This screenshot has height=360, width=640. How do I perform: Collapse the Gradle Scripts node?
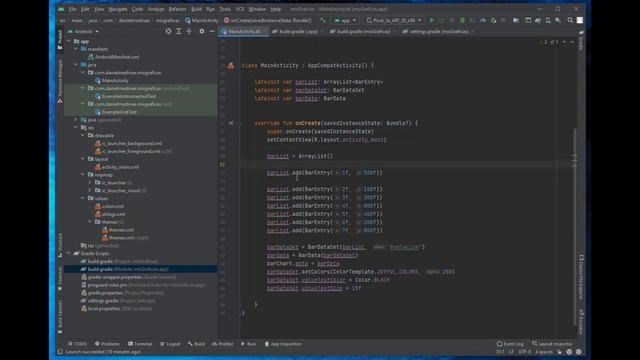pos(69,253)
